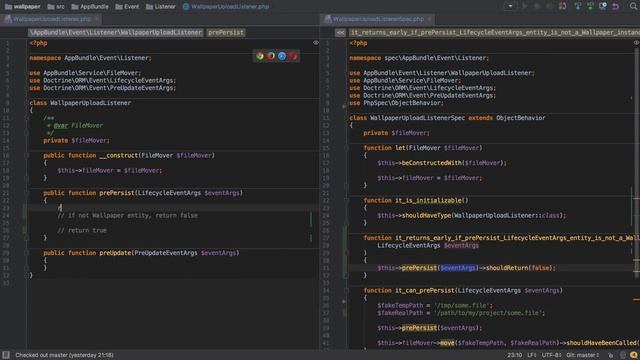Click the blue VCS Update Project icon
Image resolution: width=640 pixels, height=360 pixels.
coord(578,6)
